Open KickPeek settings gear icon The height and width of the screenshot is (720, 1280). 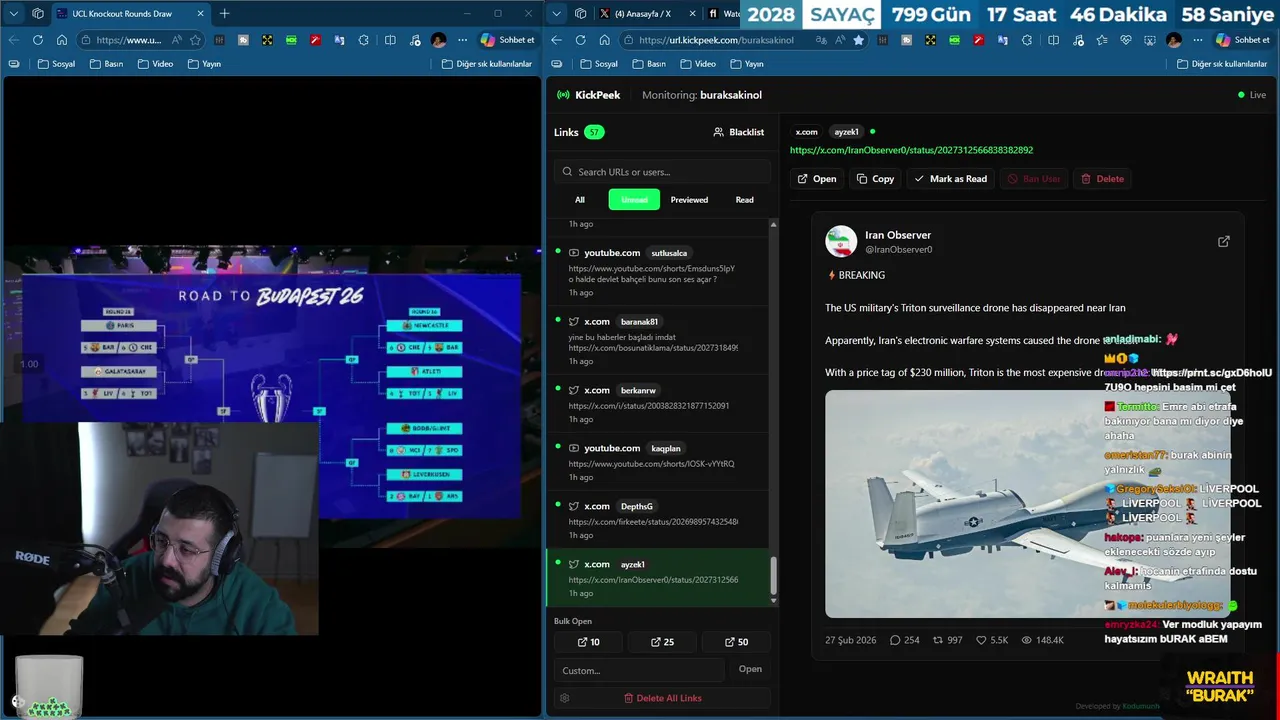[565, 698]
